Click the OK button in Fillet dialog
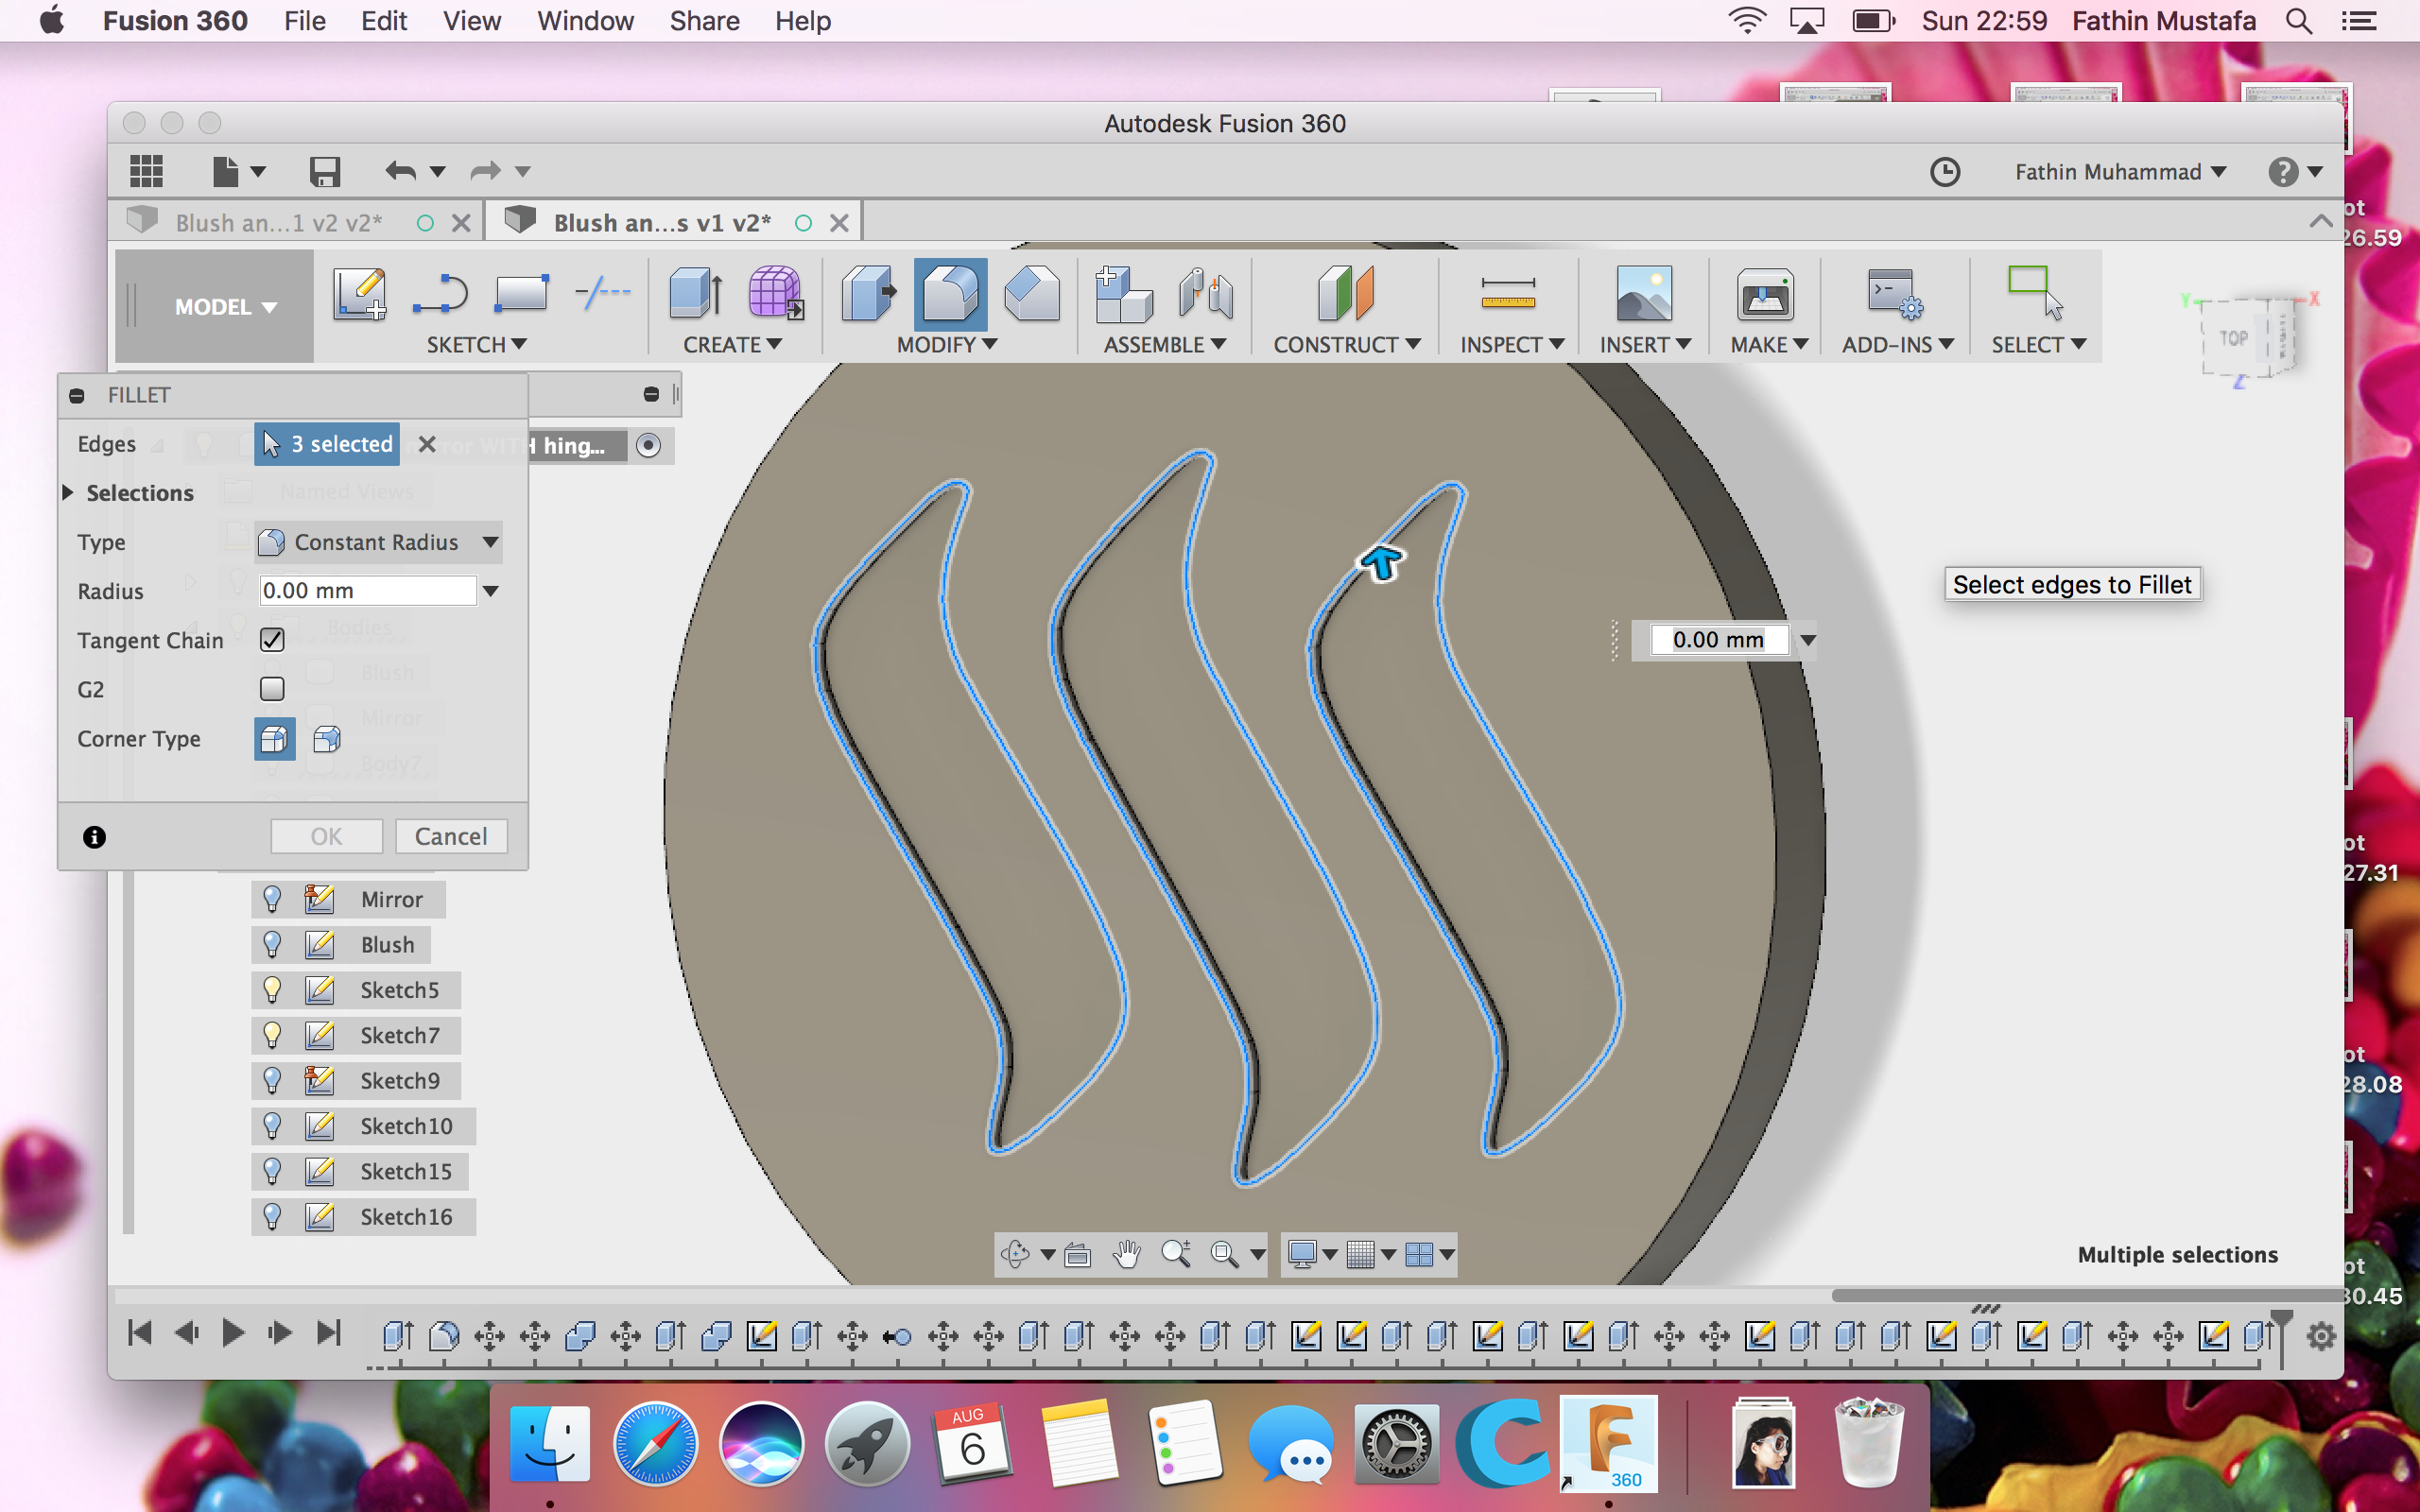Image resolution: width=2420 pixels, height=1512 pixels. click(x=326, y=836)
